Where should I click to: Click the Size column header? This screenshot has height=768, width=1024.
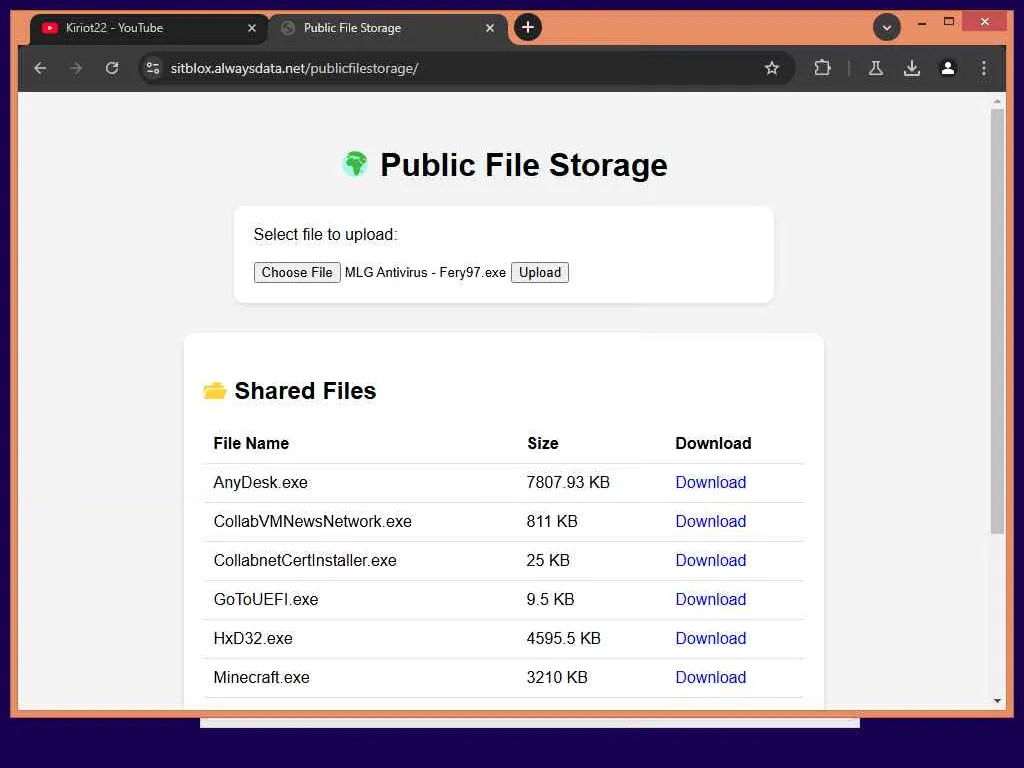click(543, 443)
